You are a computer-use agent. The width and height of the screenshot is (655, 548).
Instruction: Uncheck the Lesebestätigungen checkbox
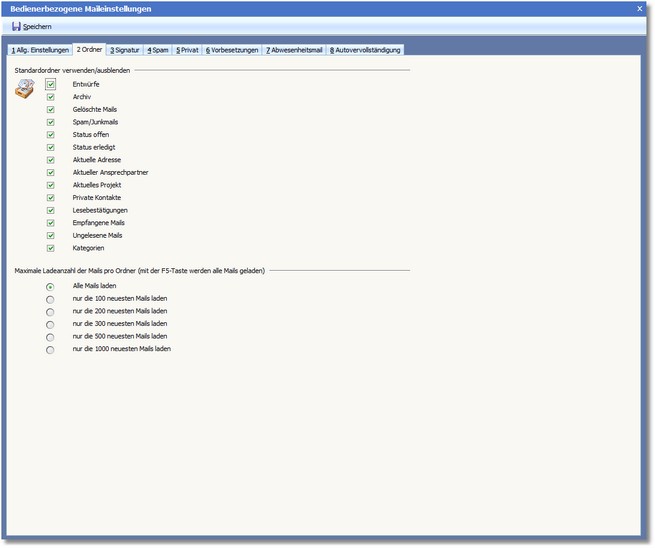50,211
